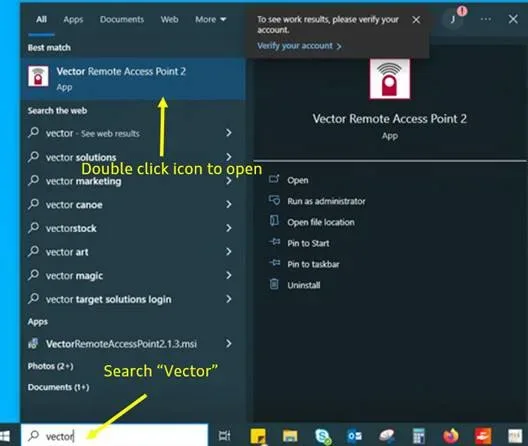Click the taskbar search box containing 'vector'

coord(114,436)
